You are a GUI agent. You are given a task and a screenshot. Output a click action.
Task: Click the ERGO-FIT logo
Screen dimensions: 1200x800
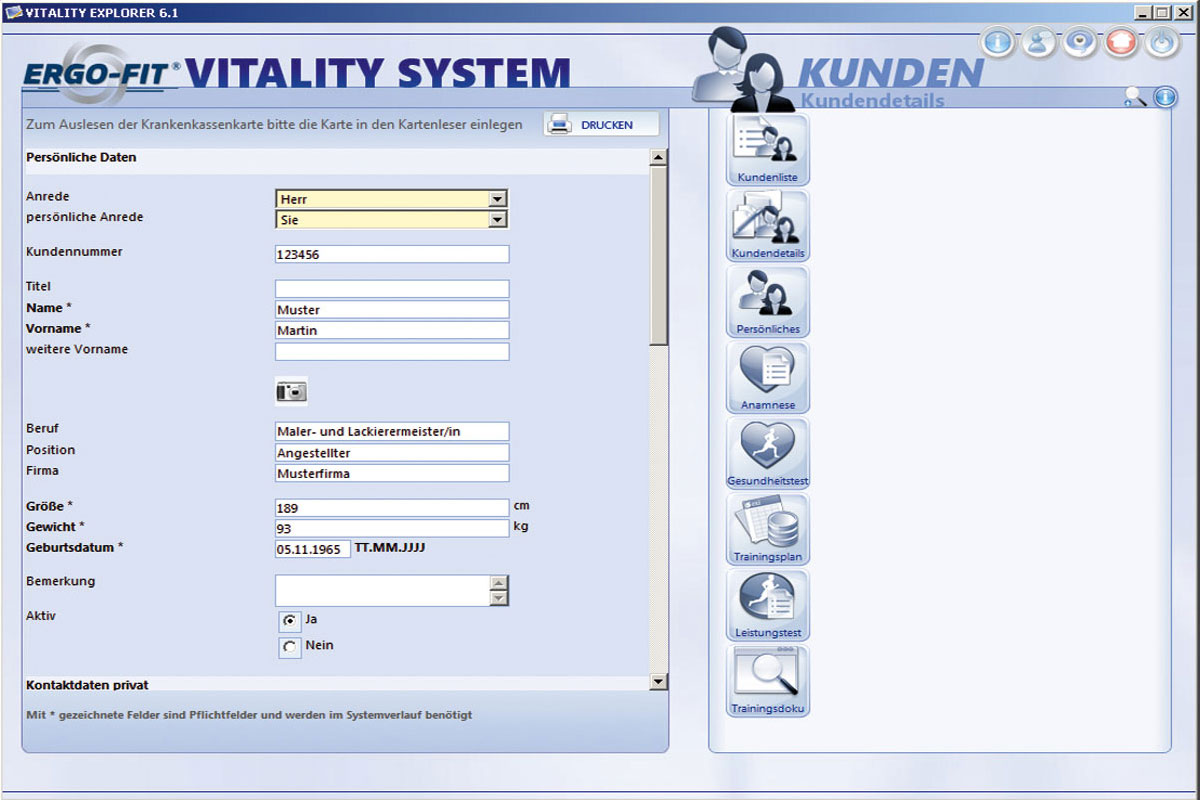102,73
